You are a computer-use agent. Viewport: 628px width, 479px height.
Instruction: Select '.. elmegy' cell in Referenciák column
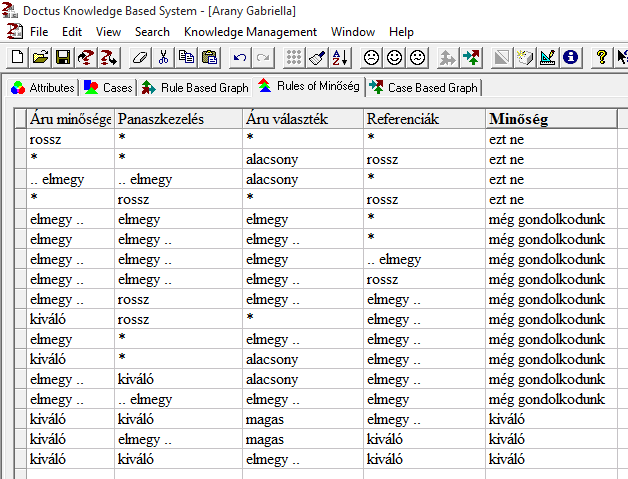pyautogui.click(x=424, y=259)
